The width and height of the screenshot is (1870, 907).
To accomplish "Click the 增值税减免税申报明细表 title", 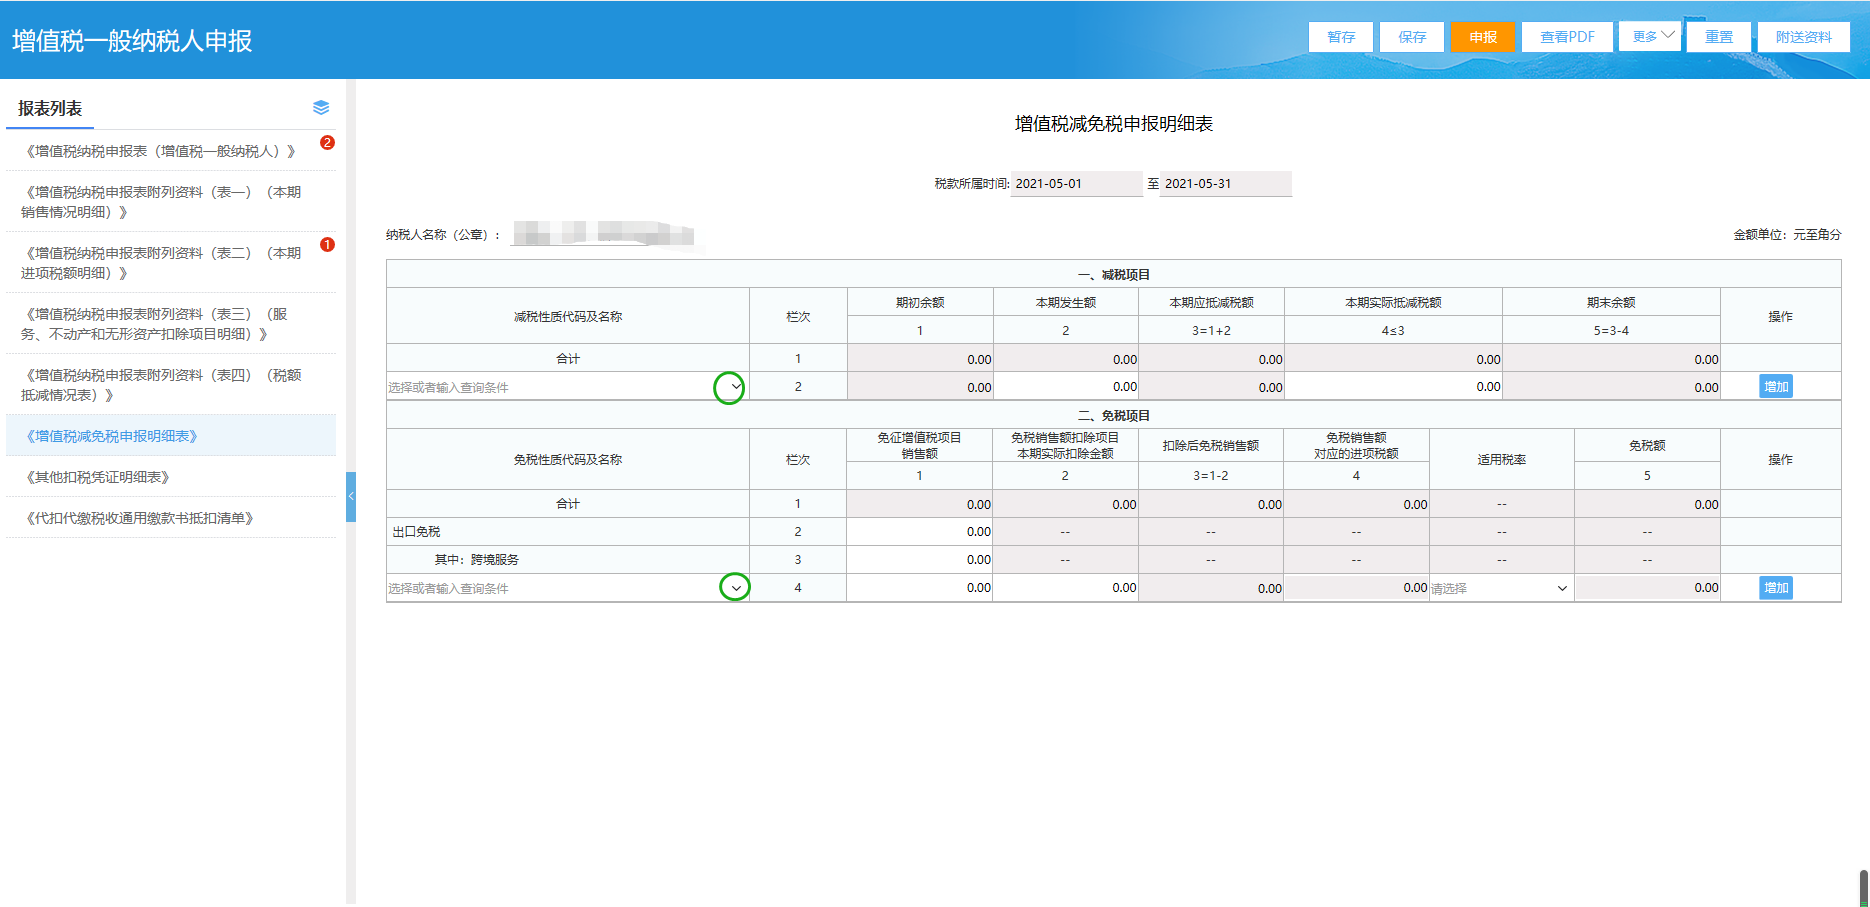I will [x=1113, y=124].
